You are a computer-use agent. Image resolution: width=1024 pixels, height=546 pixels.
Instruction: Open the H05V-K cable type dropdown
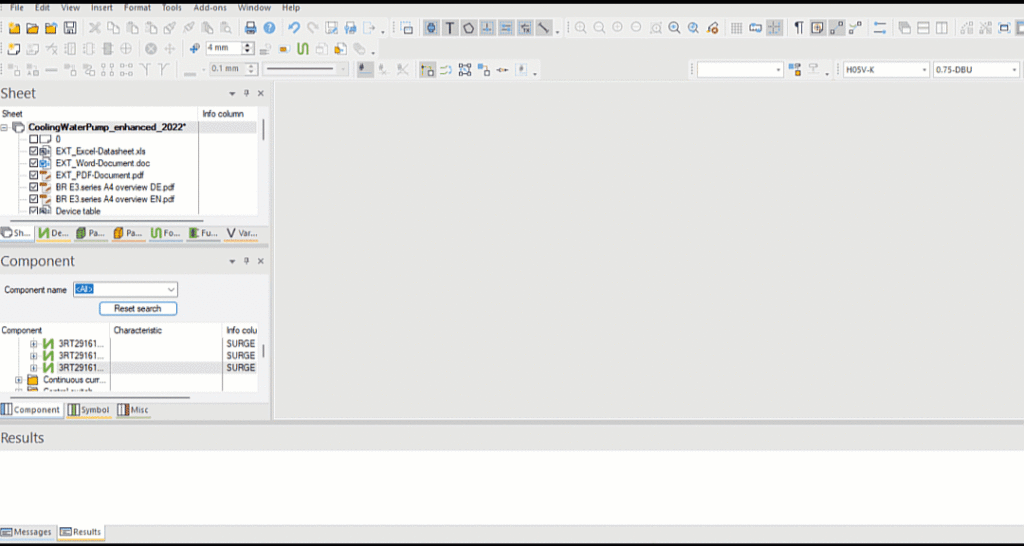924,70
